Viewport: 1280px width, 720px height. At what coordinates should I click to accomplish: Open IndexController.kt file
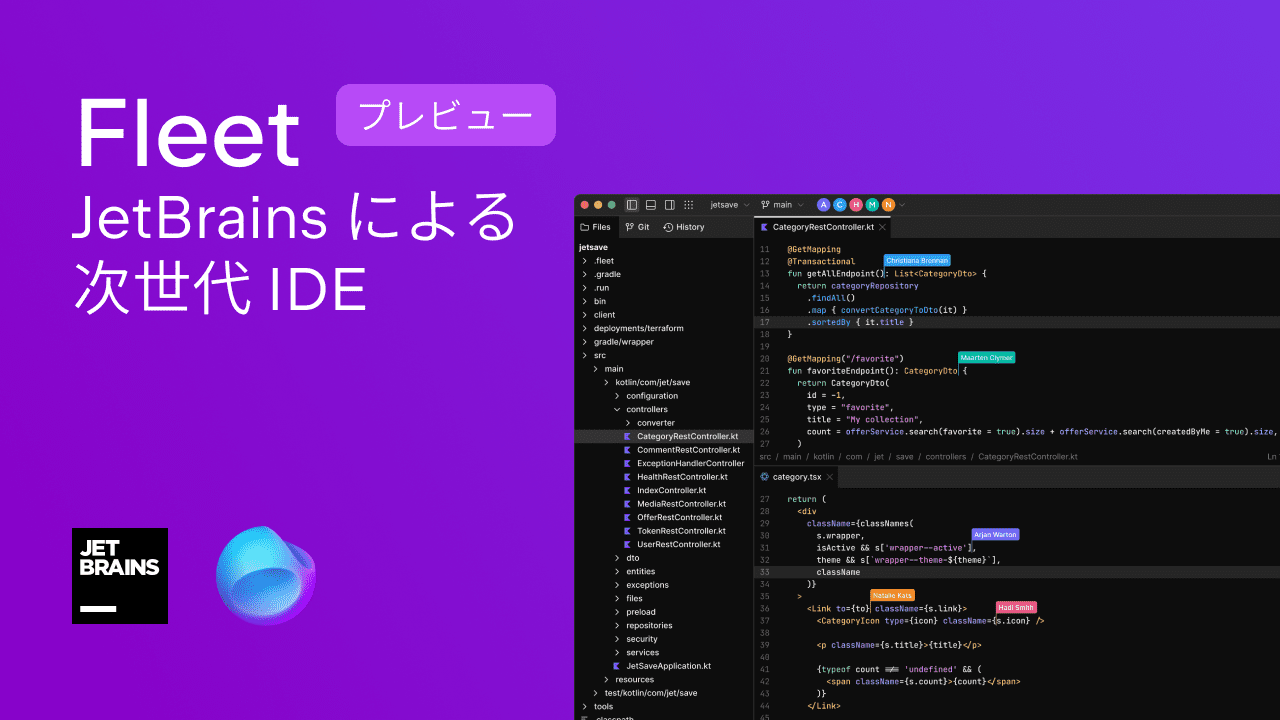click(x=671, y=490)
